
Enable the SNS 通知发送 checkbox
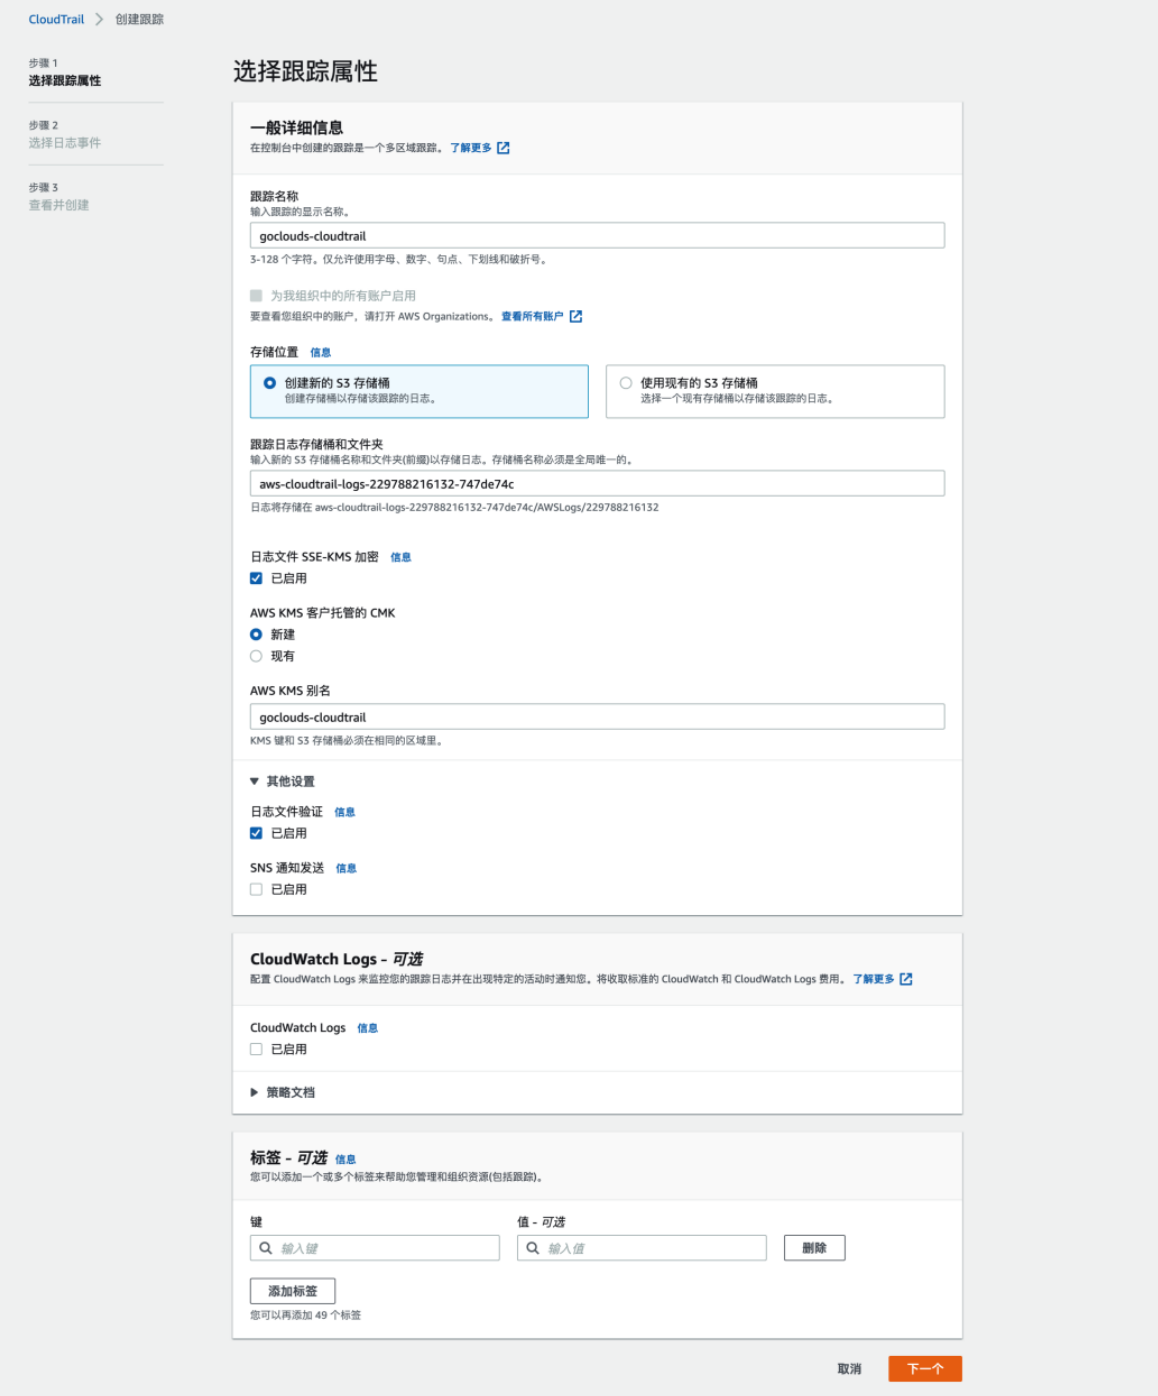coord(256,889)
